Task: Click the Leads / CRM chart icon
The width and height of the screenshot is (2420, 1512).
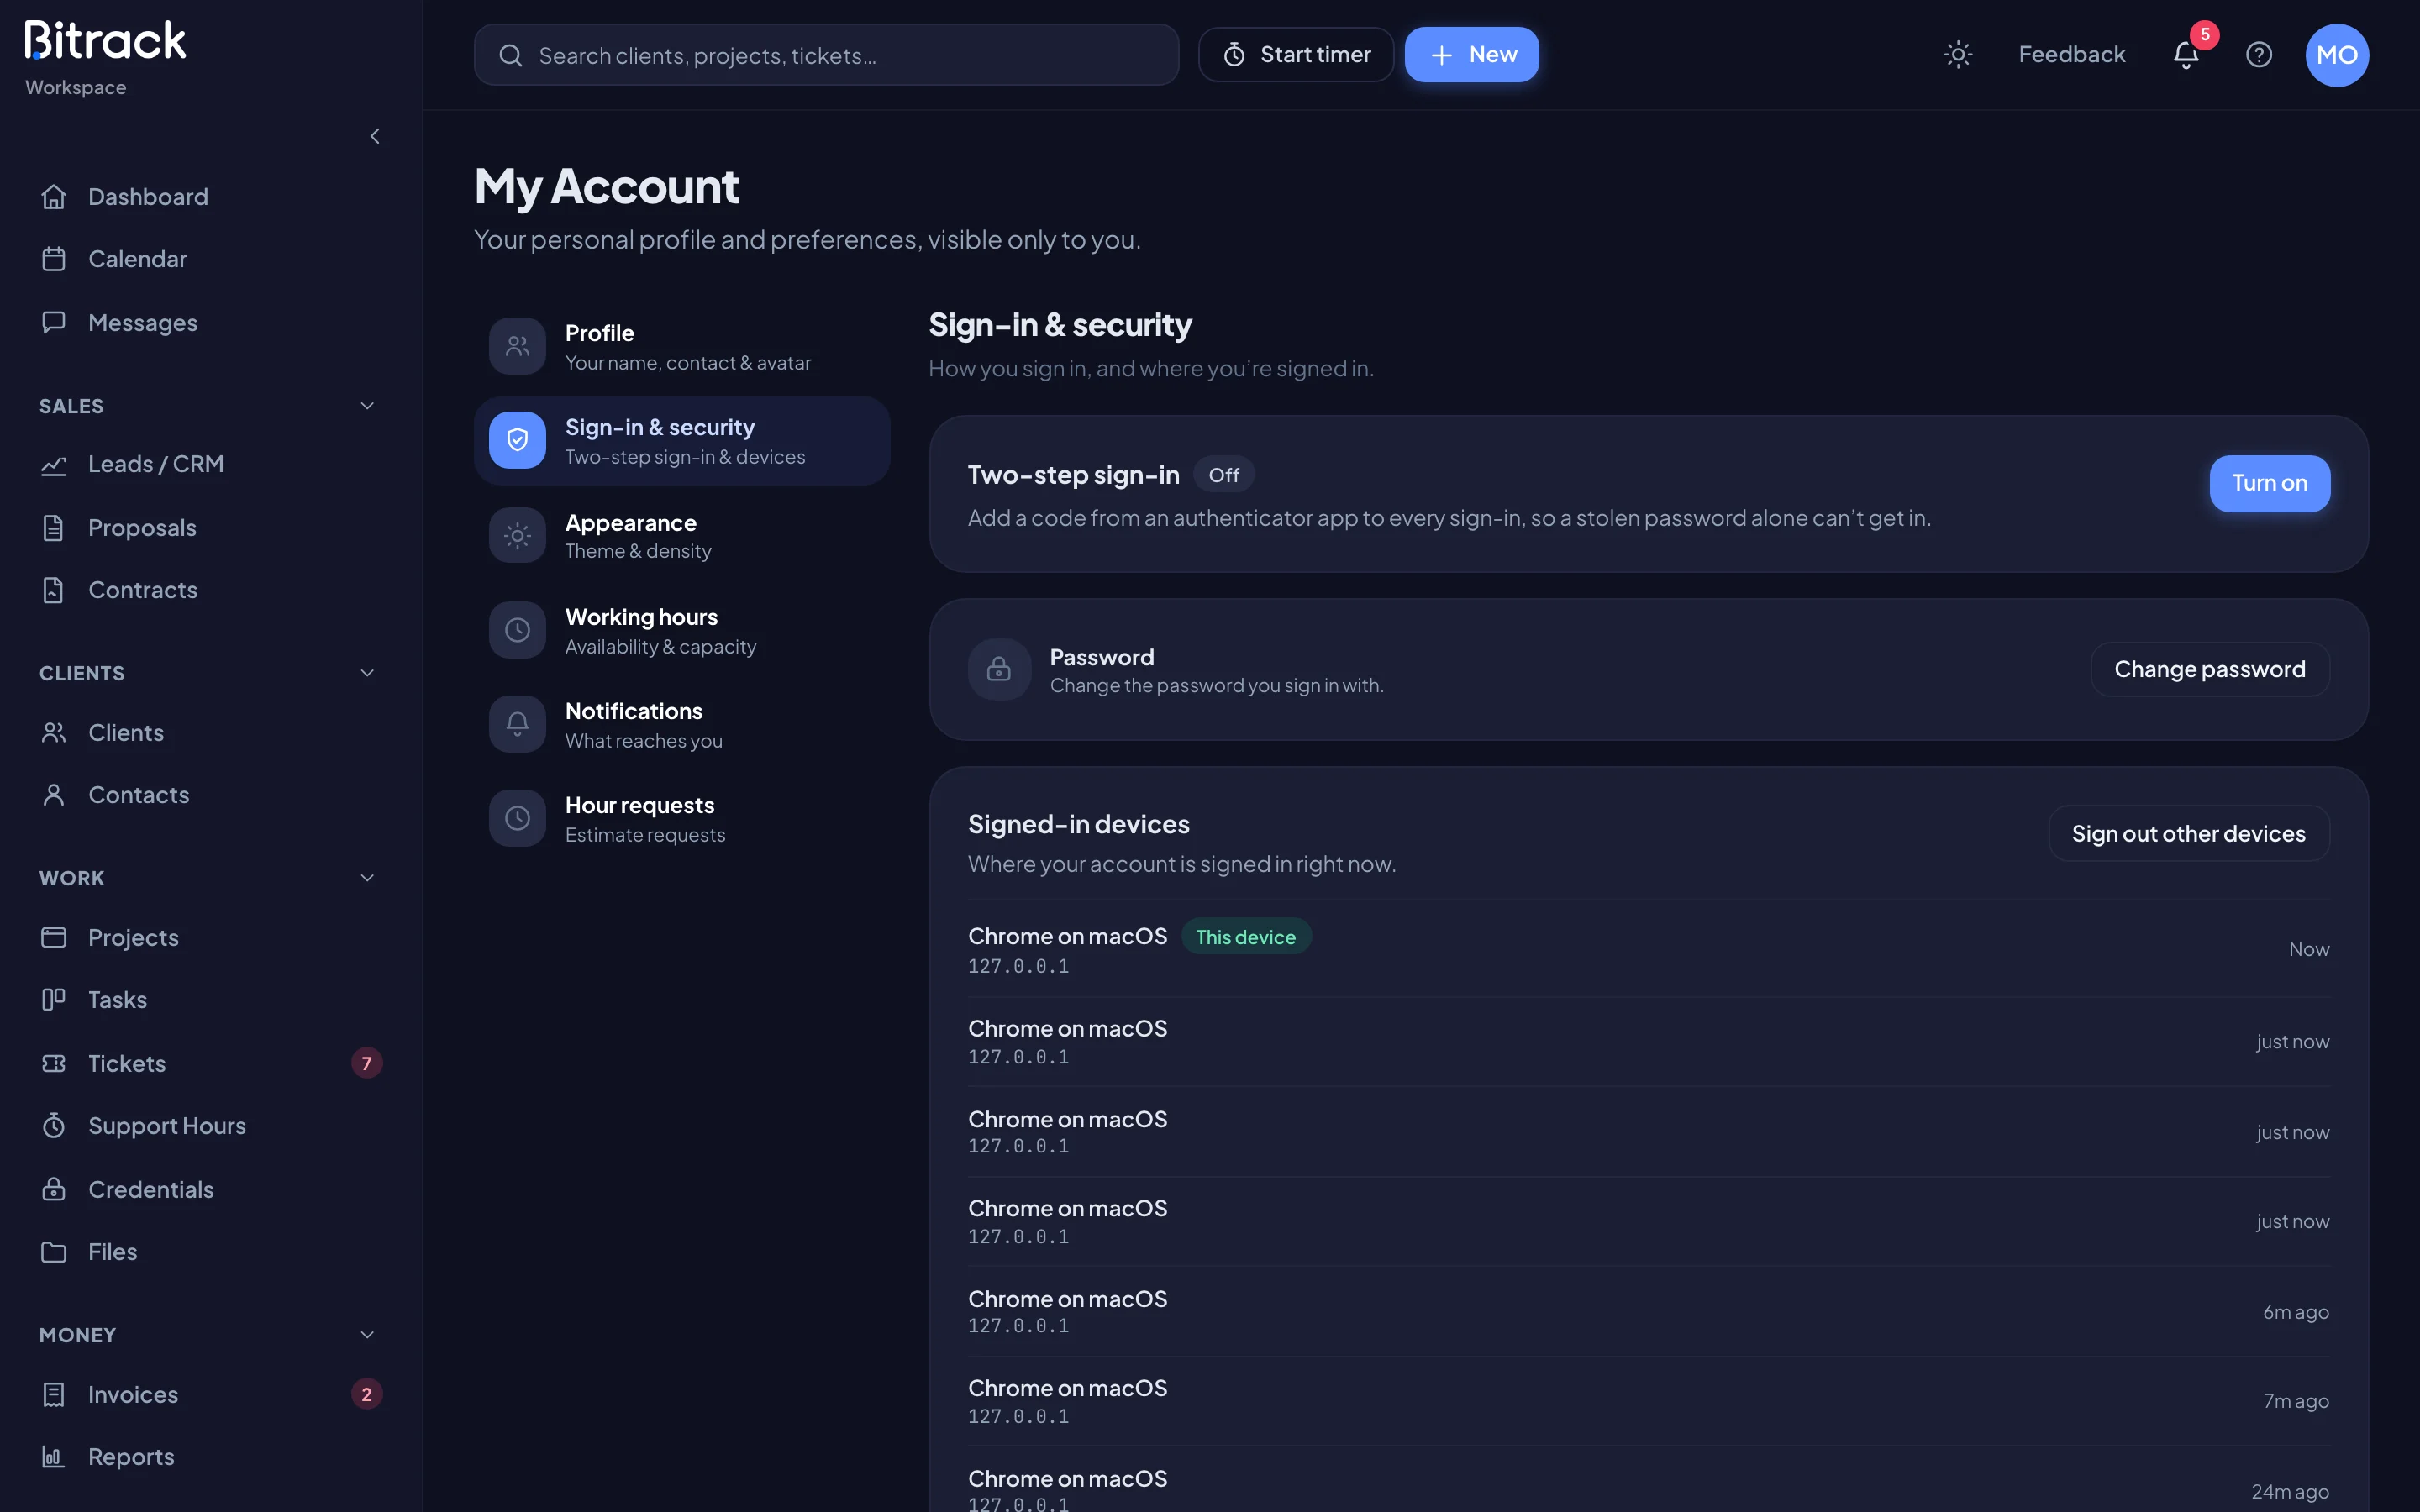Action: 54,465
